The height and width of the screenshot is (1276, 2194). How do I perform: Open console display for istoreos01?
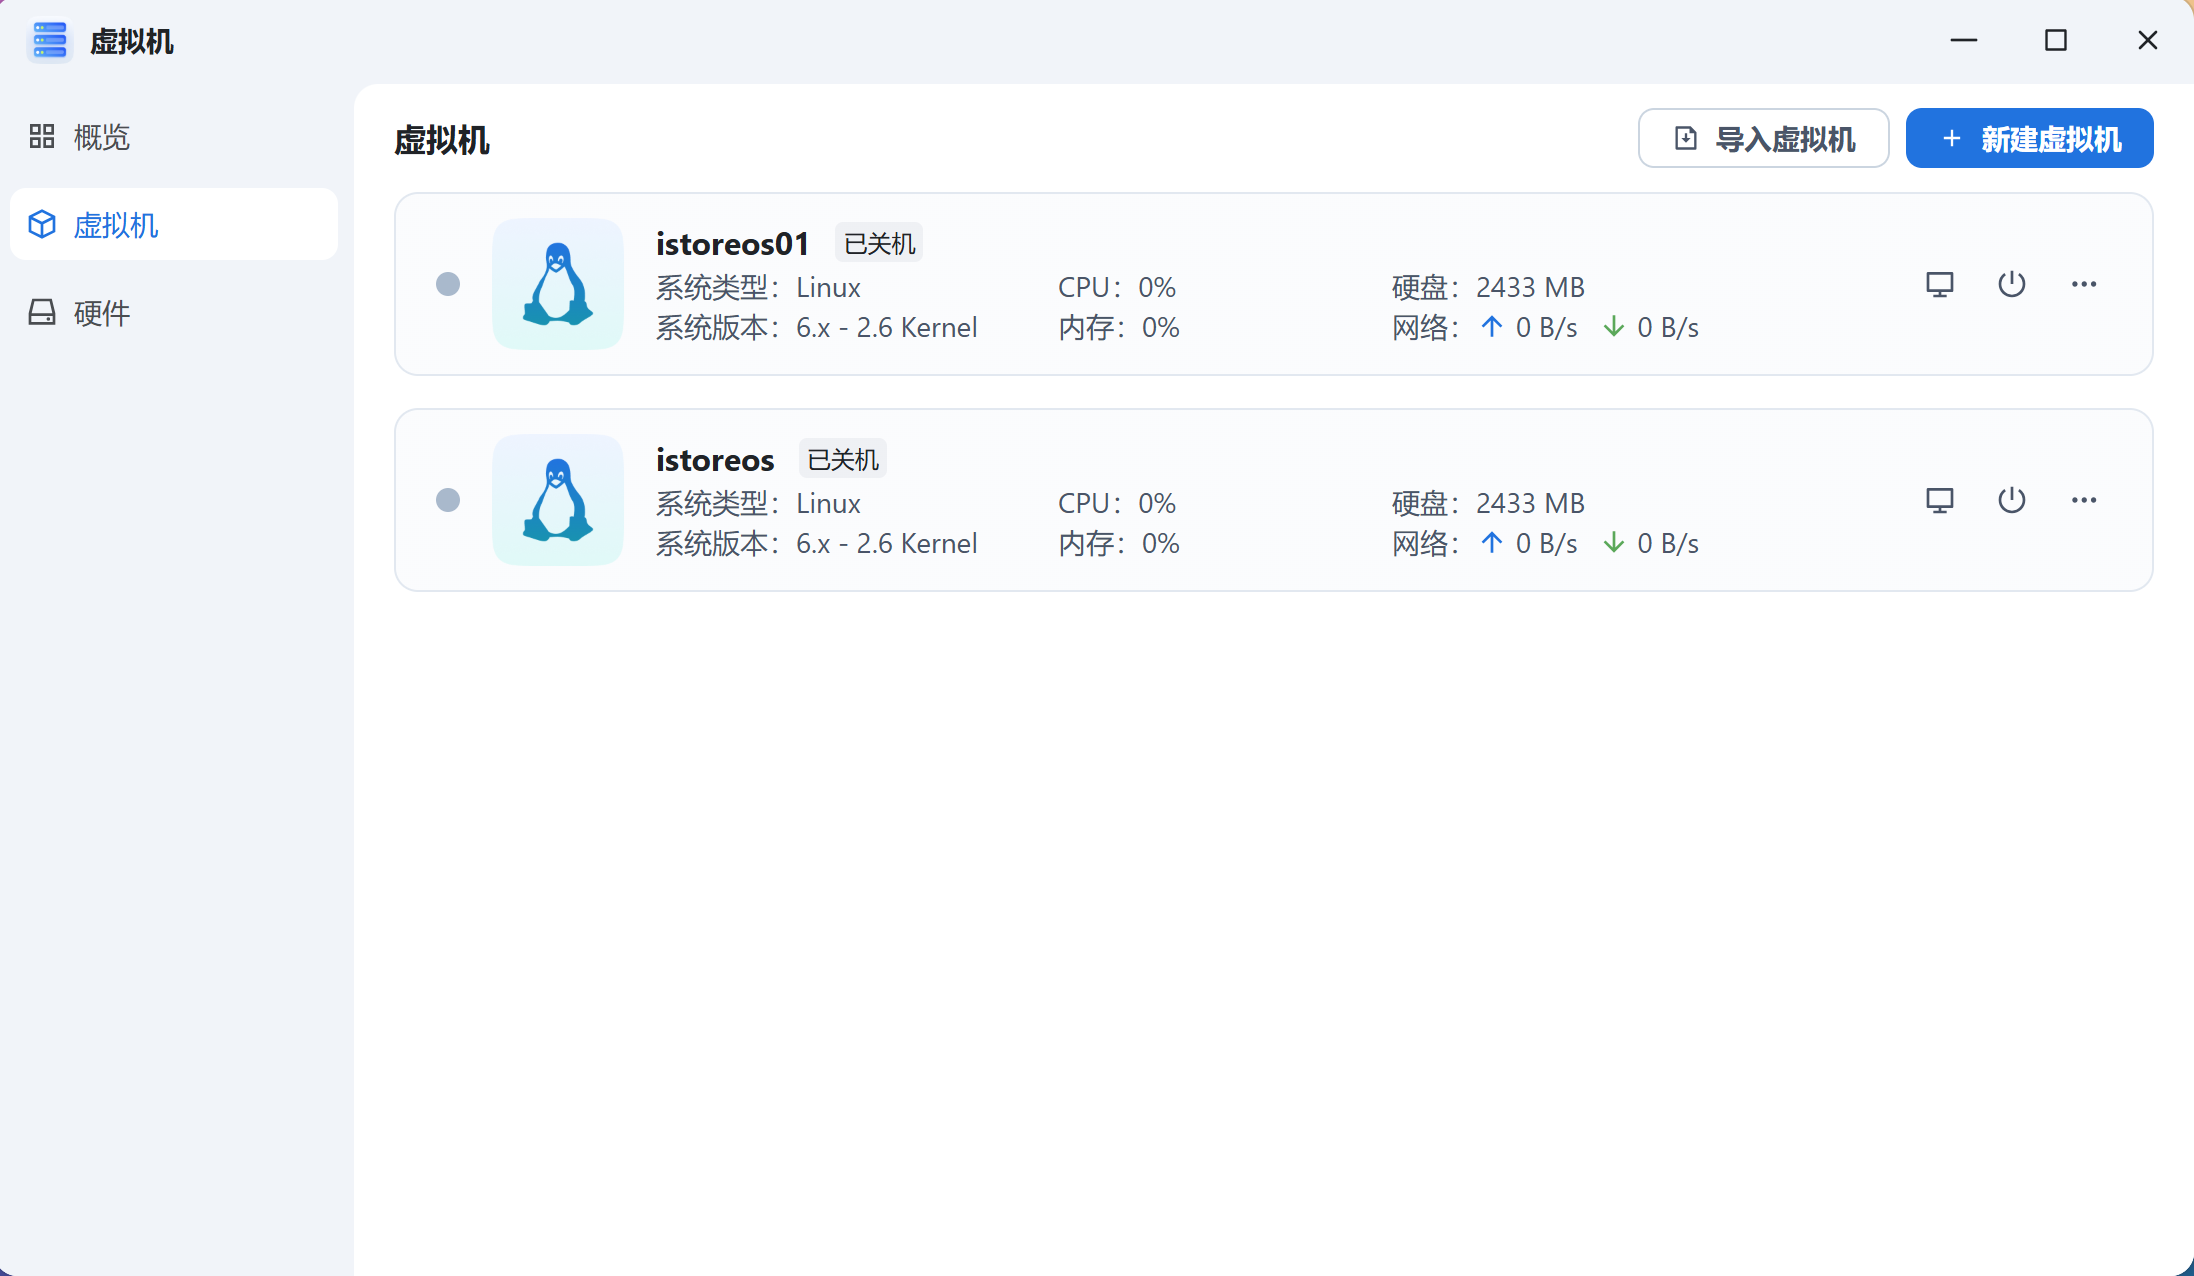1939,285
